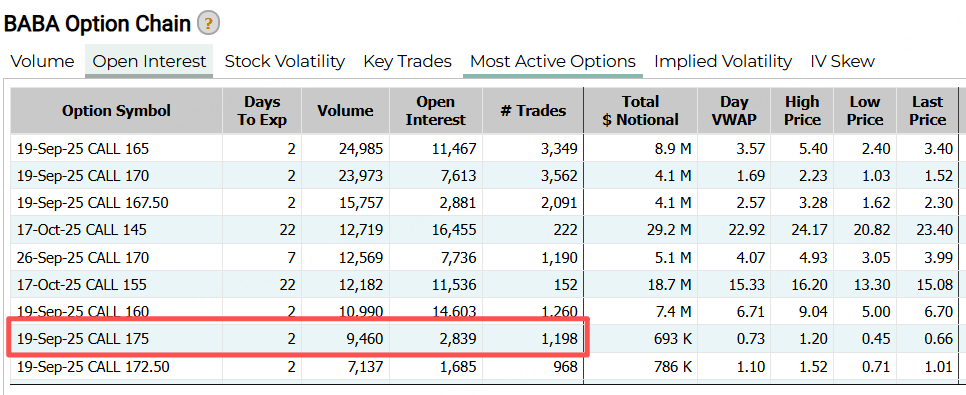Sort by Option Symbol column header

(x=116, y=111)
